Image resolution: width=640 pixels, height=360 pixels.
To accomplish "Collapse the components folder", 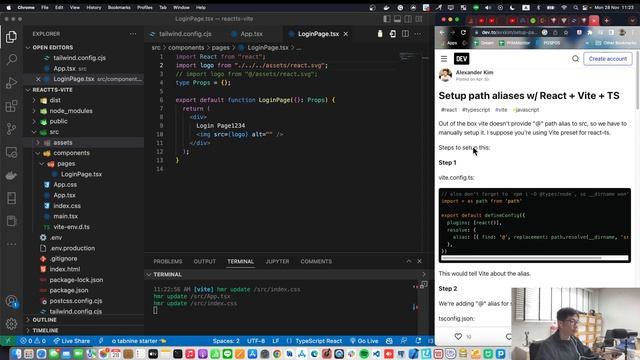I will pos(71,153).
